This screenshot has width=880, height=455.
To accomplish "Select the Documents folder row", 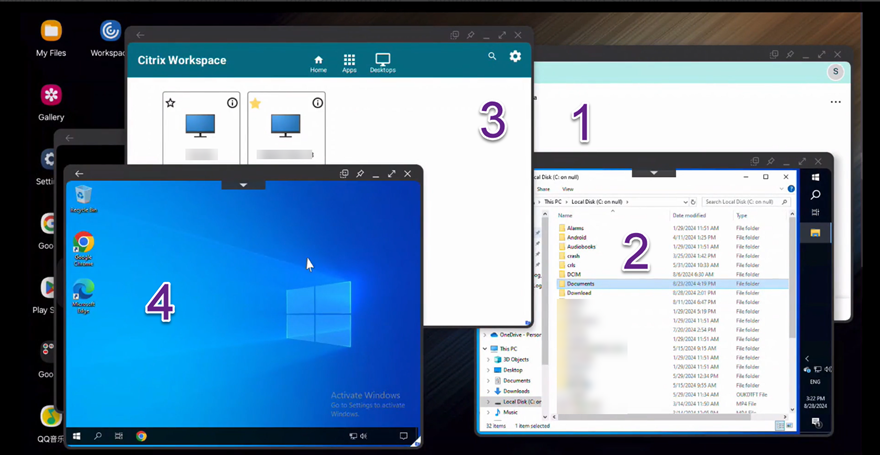I will point(672,284).
